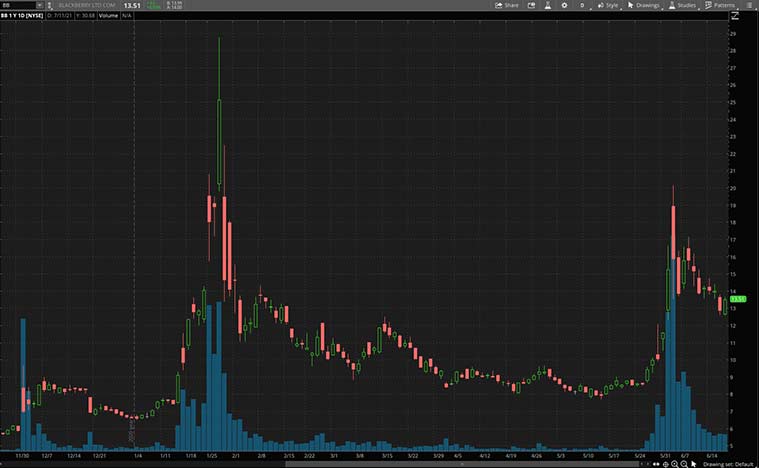Click the horizontal time scrollbar at the bottom
The height and width of the screenshot is (468, 759).
(460, 464)
